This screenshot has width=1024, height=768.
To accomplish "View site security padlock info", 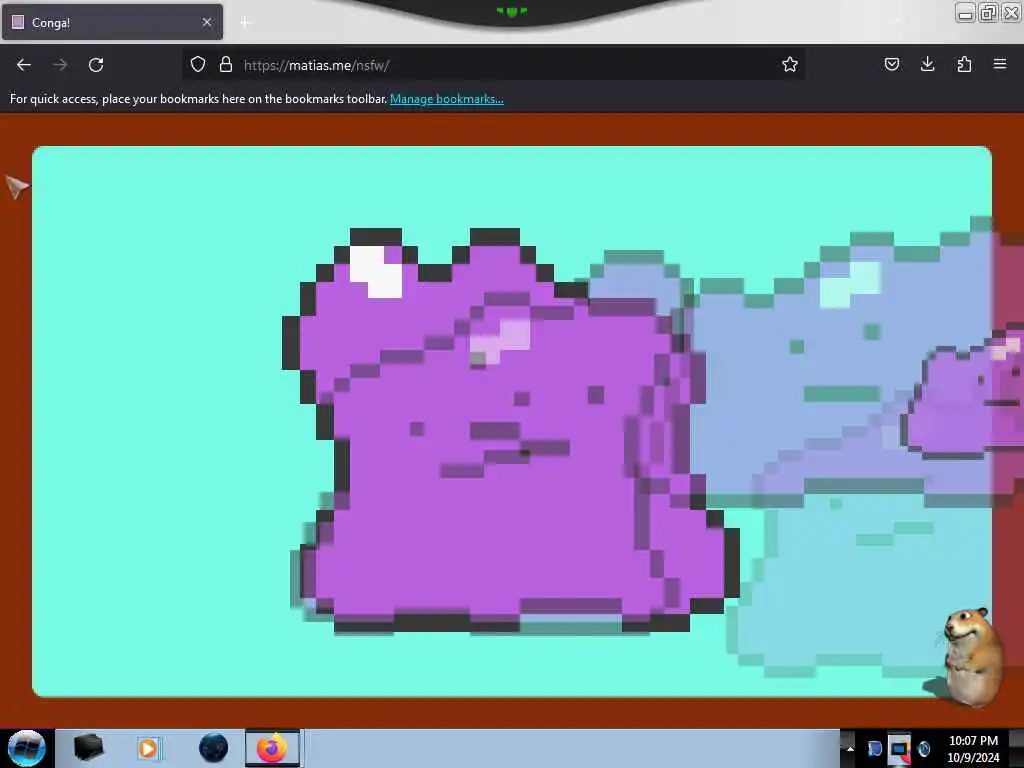I will [226, 64].
